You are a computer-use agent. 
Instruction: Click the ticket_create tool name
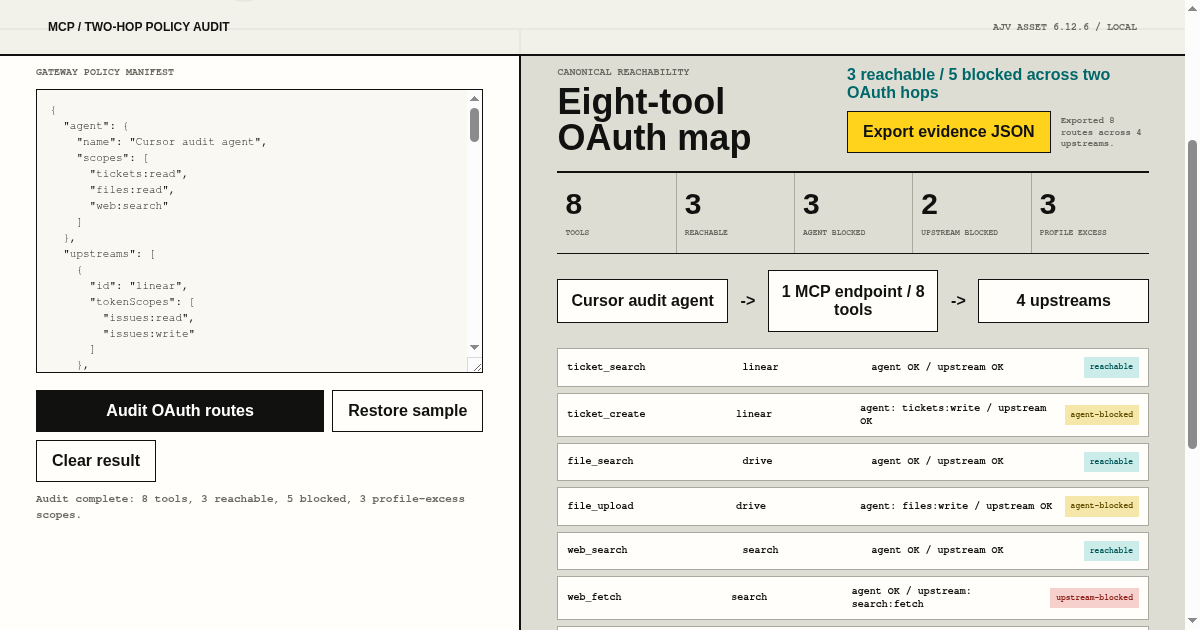[606, 414]
